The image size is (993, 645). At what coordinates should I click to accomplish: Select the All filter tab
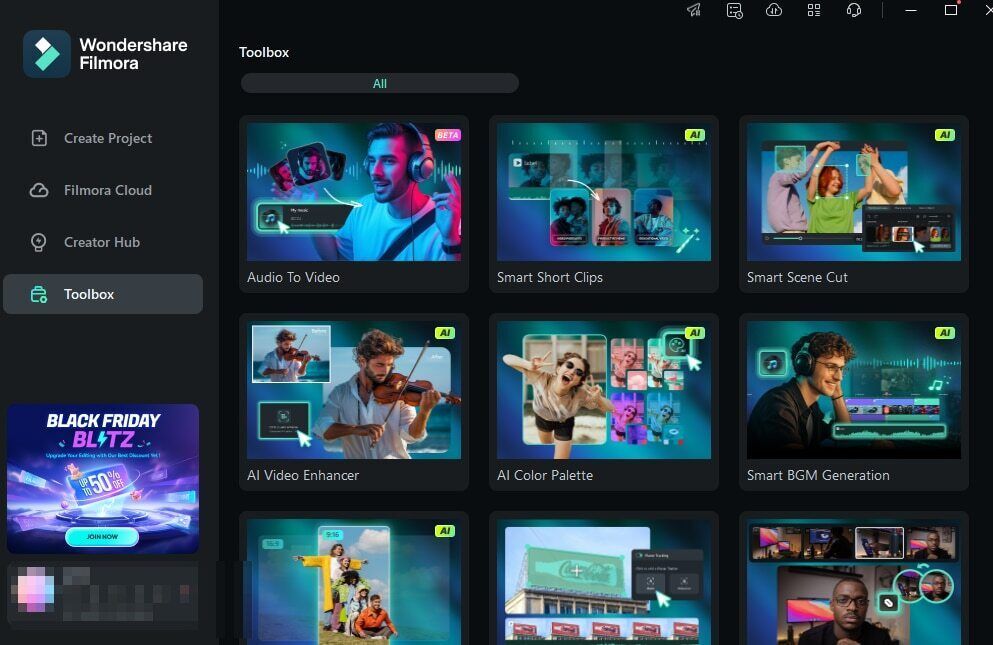click(380, 84)
